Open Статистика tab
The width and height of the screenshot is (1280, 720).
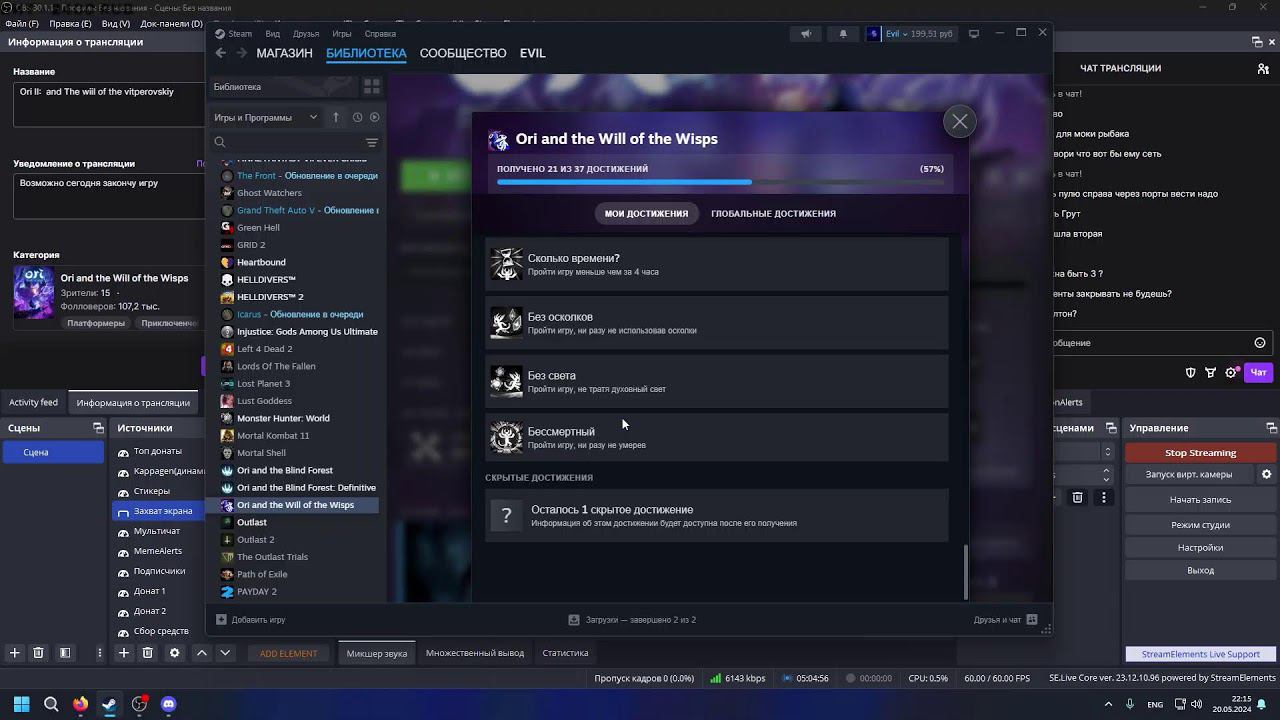coord(565,653)
